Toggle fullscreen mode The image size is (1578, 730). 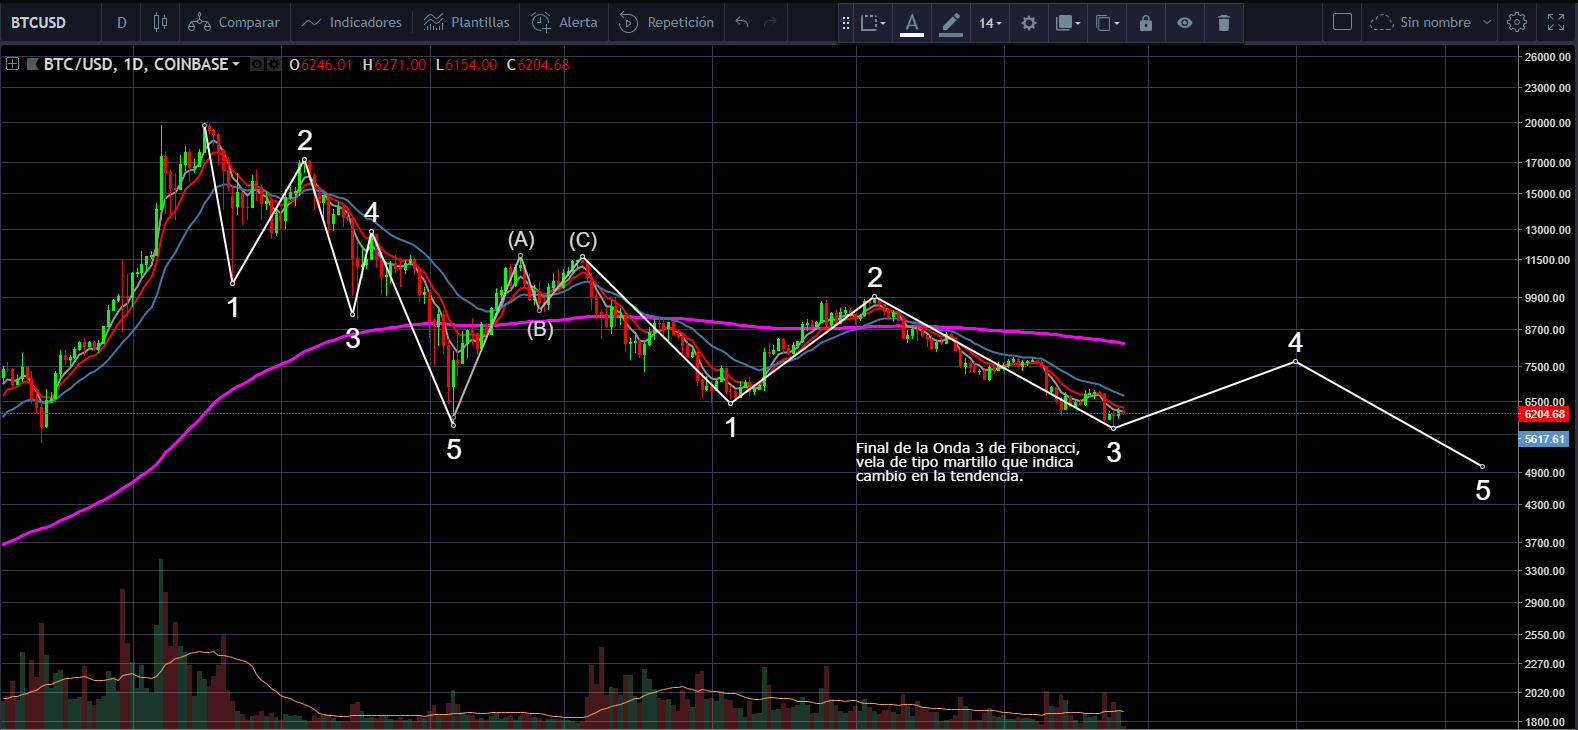pos(1556,22)
